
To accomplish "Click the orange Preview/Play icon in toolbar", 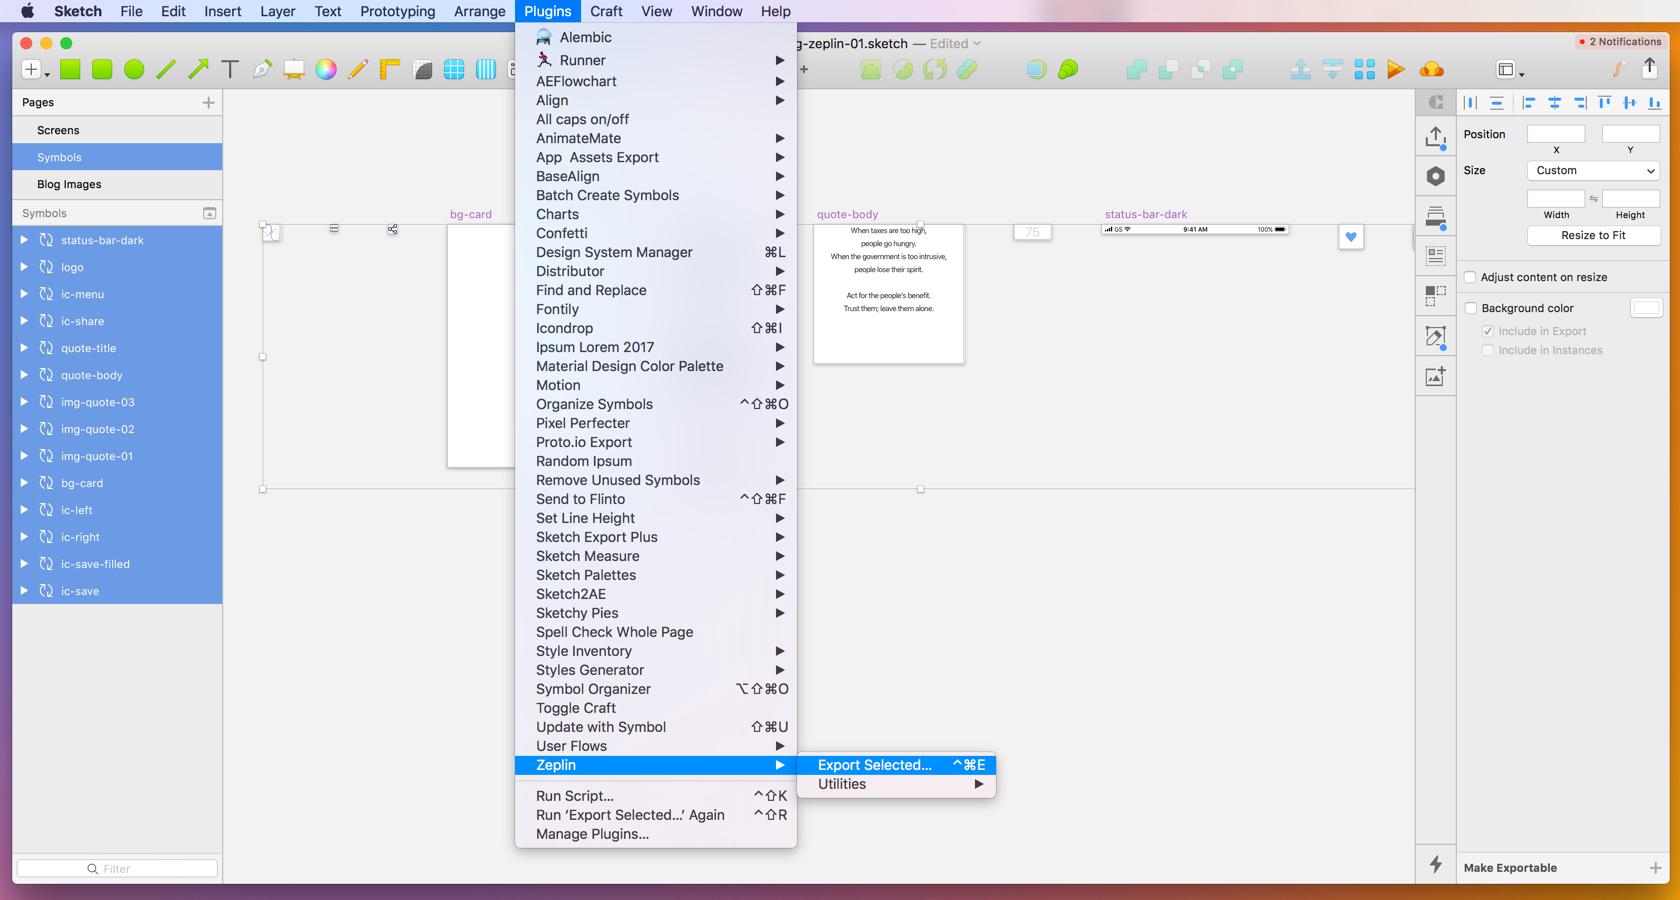I will [x=1397, y=69].
